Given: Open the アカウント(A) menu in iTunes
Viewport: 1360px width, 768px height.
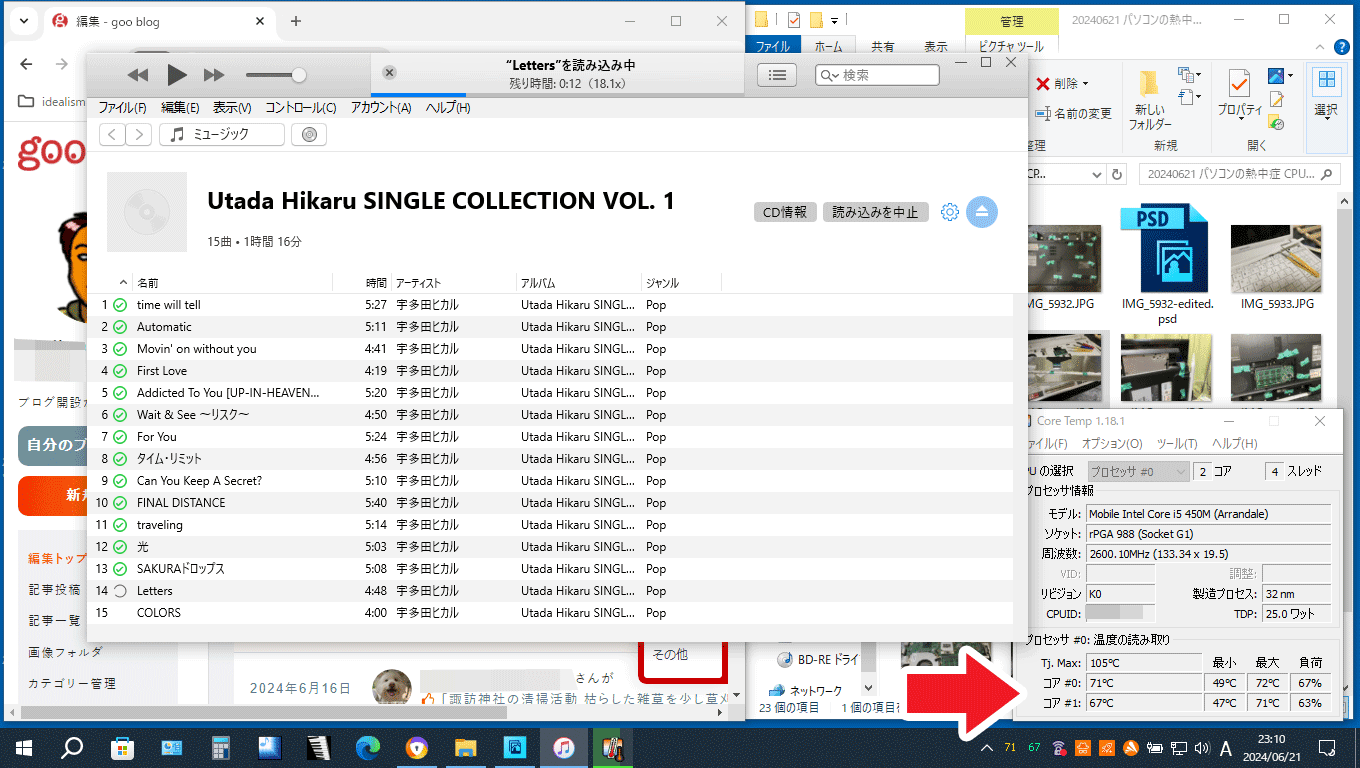Looking at the screenshot, I should (x=381, y=108).
